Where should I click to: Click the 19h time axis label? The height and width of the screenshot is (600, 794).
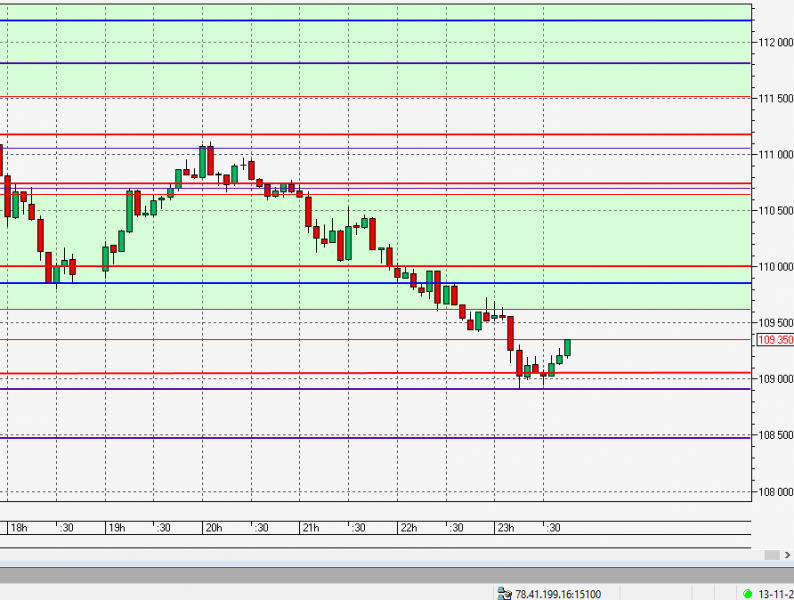click(x=116, y=528)
